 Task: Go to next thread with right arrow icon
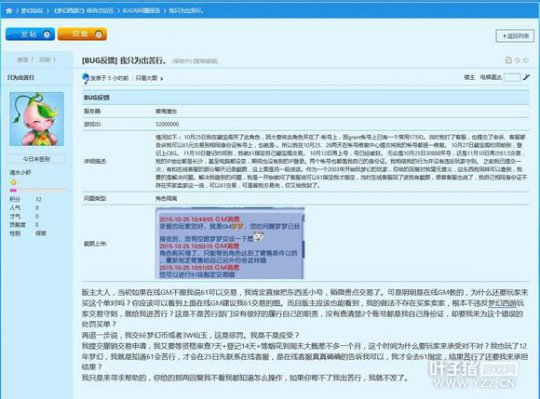[x=526, y=60]
